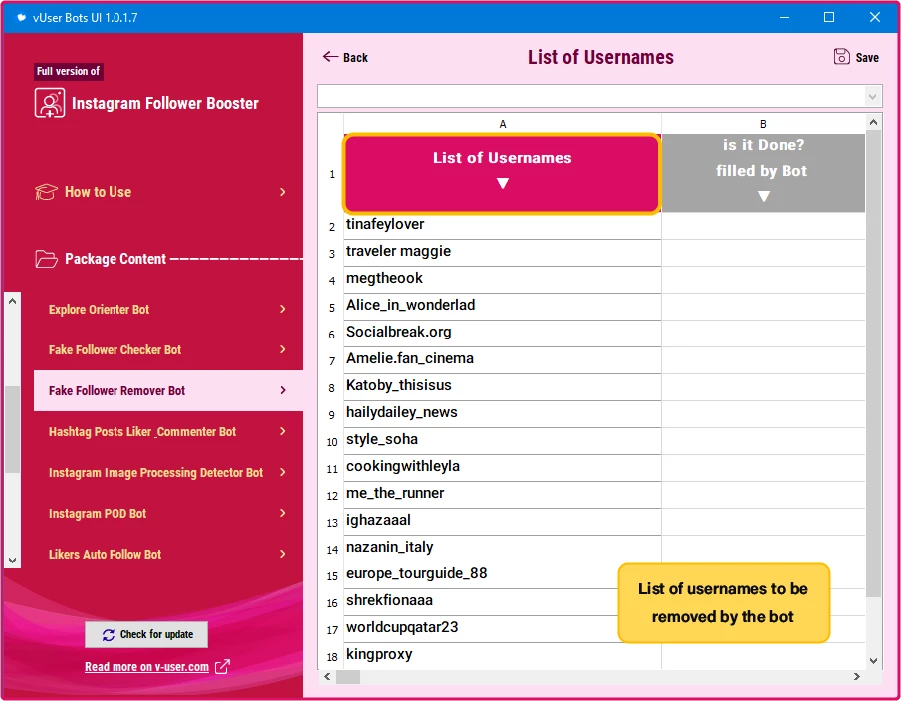Select the cell 'nazanin_italy'
The image size is (901, 701).
point(502,548)
